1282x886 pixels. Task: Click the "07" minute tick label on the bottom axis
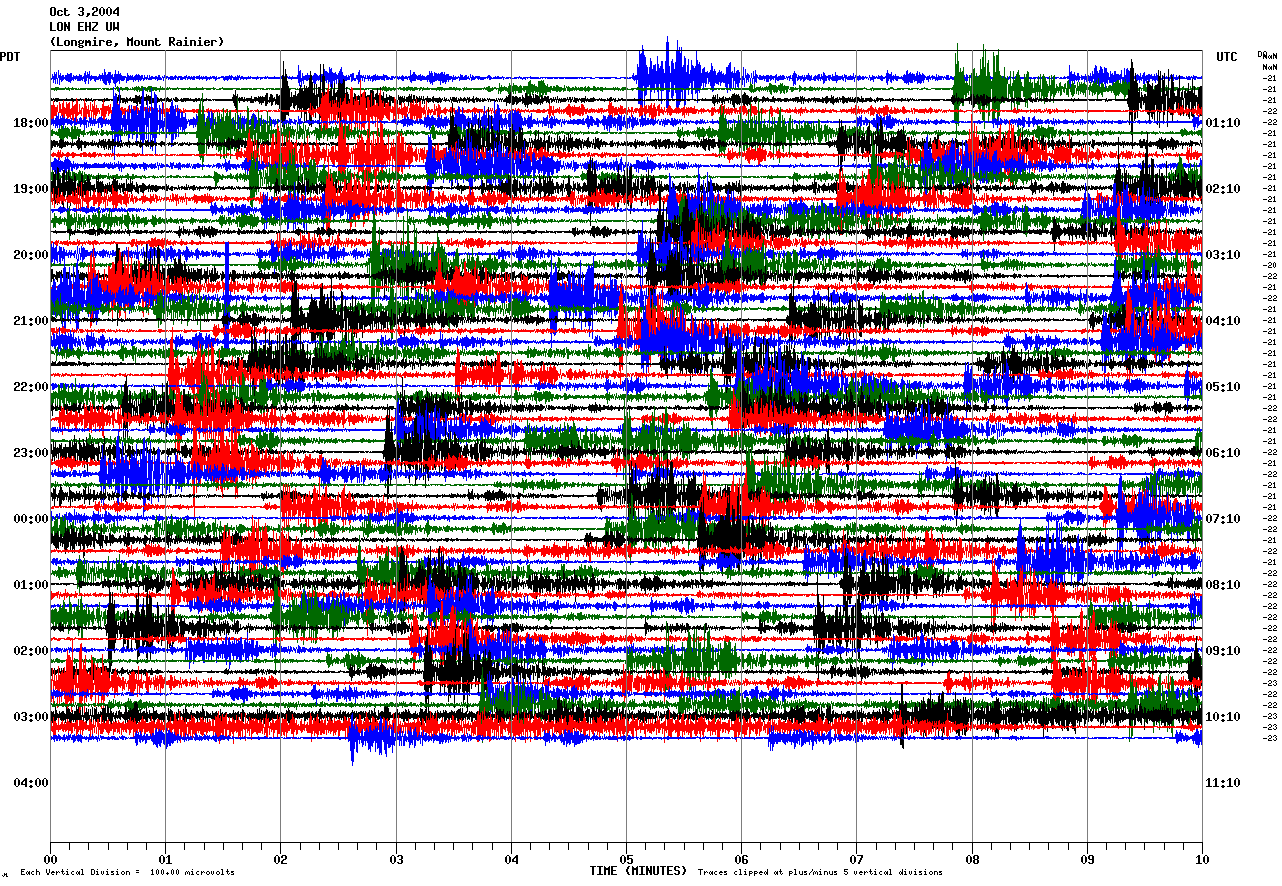point(856,858)
